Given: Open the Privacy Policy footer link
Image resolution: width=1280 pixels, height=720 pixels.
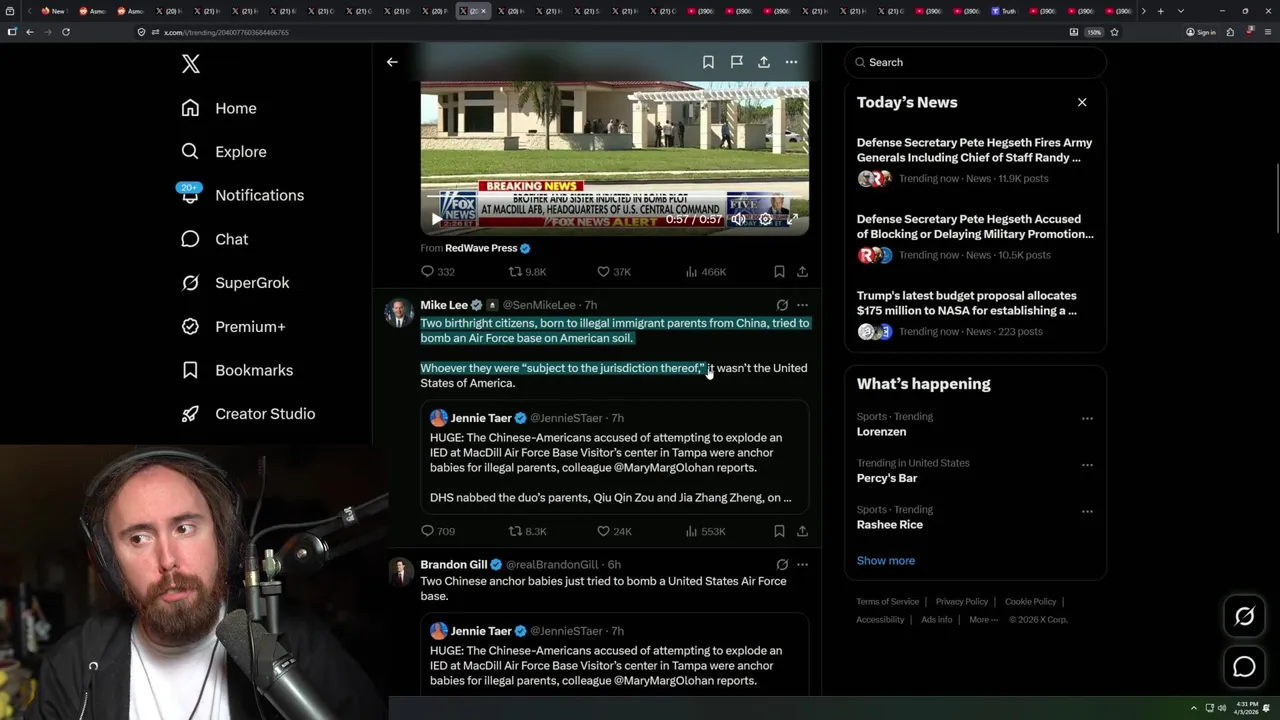Looking at the screenshot, I should pos(961,602).
